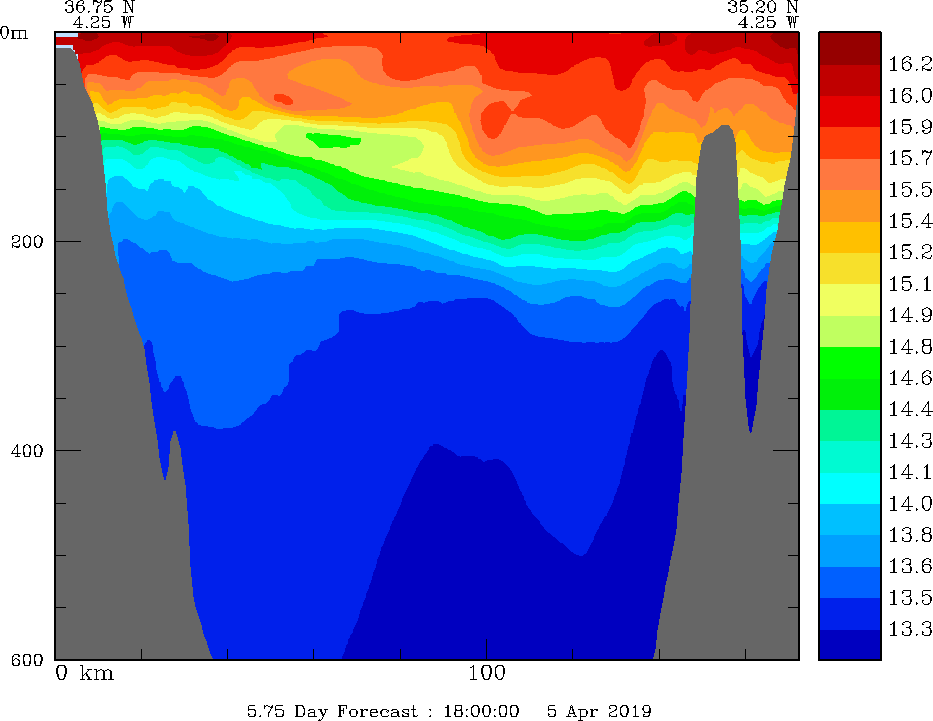The width and height of the screenshot is (933, 721).
Task: Click the 14.8 colorbar value
Action: click(x=910, y=346)
